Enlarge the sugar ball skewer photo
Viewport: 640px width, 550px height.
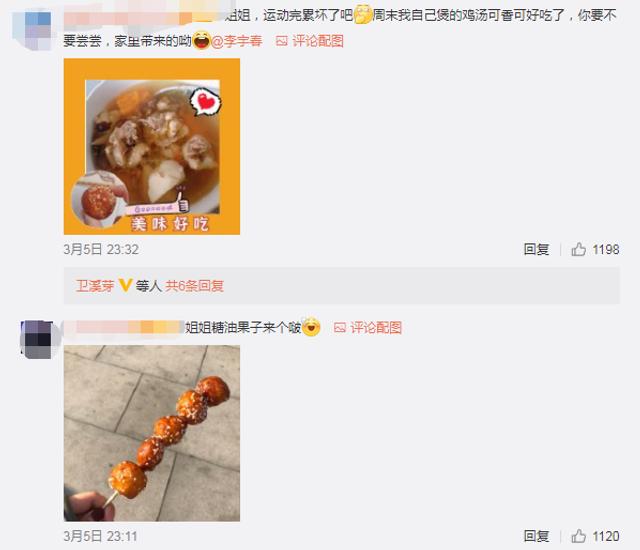pyautogui.click(x=152, y=433)
